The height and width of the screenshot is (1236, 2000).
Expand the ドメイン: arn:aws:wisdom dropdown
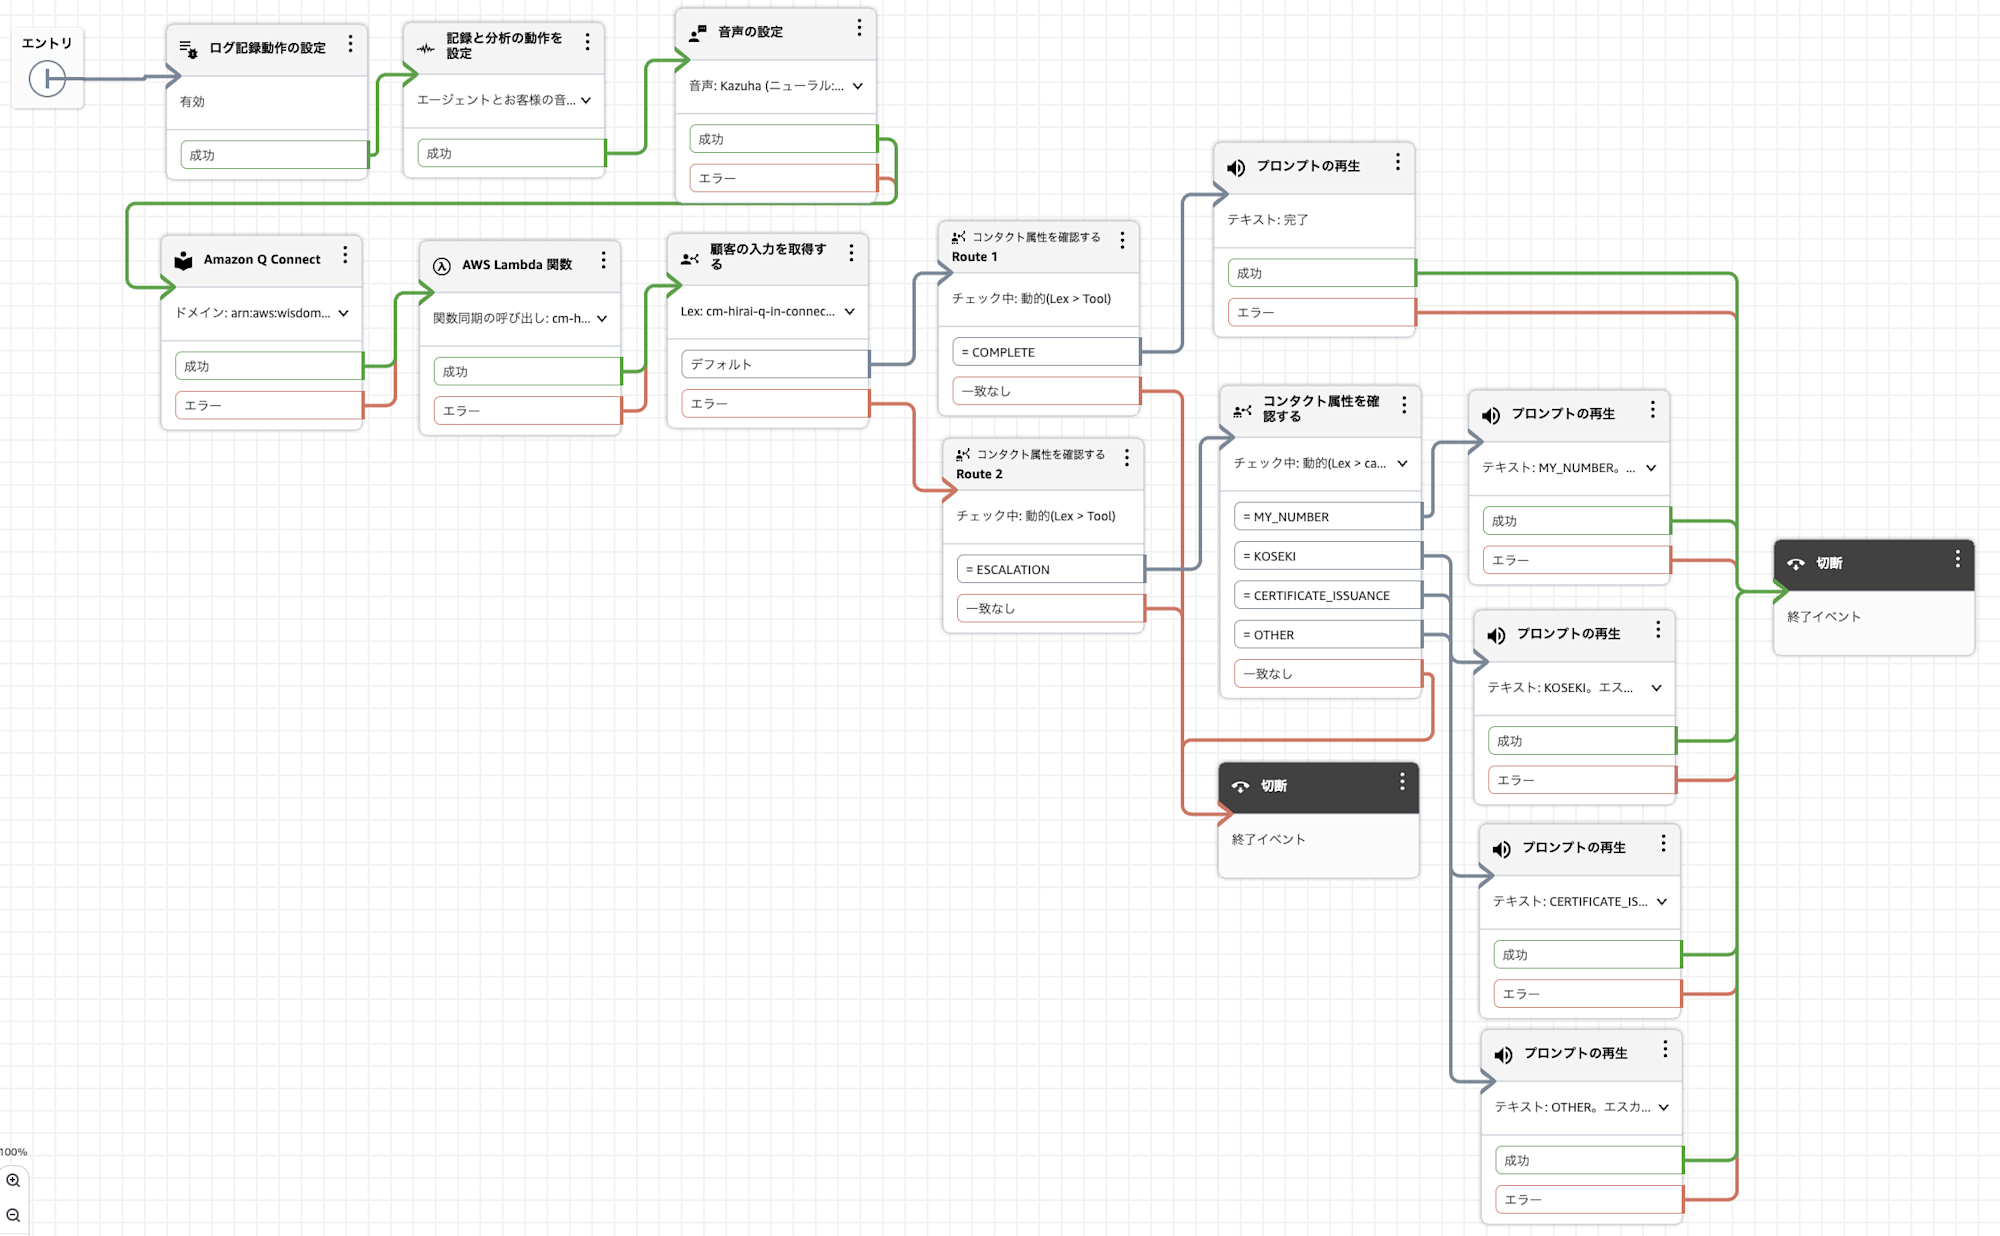coord(344,313)
